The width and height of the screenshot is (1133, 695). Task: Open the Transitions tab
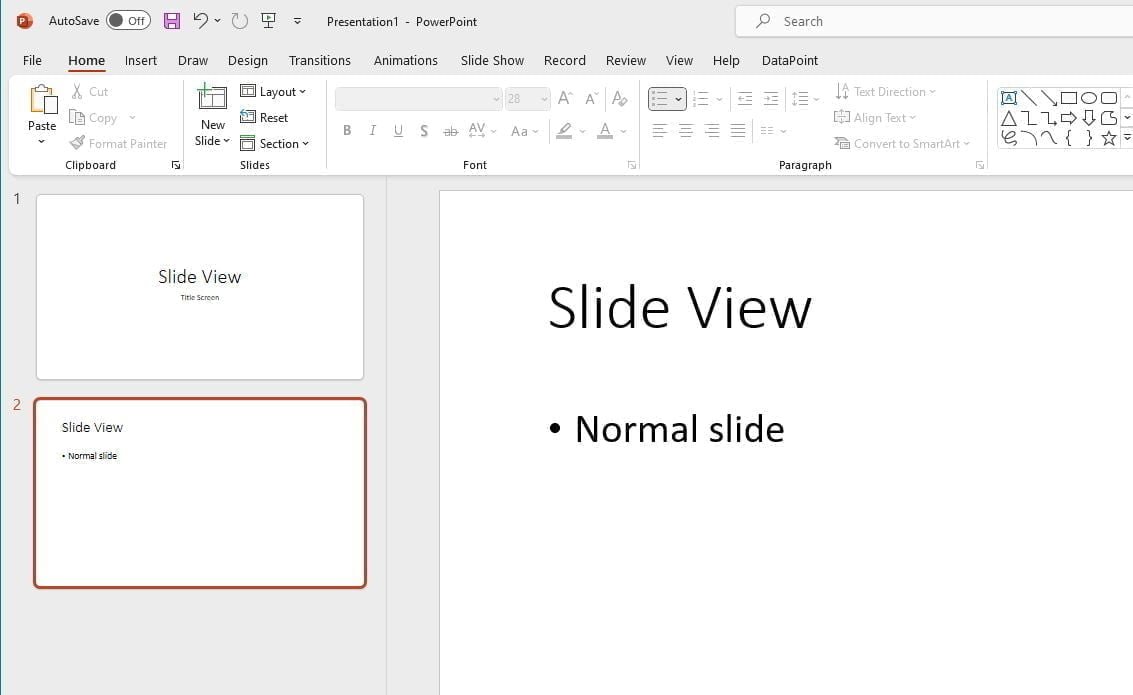(x=320, y=60)
